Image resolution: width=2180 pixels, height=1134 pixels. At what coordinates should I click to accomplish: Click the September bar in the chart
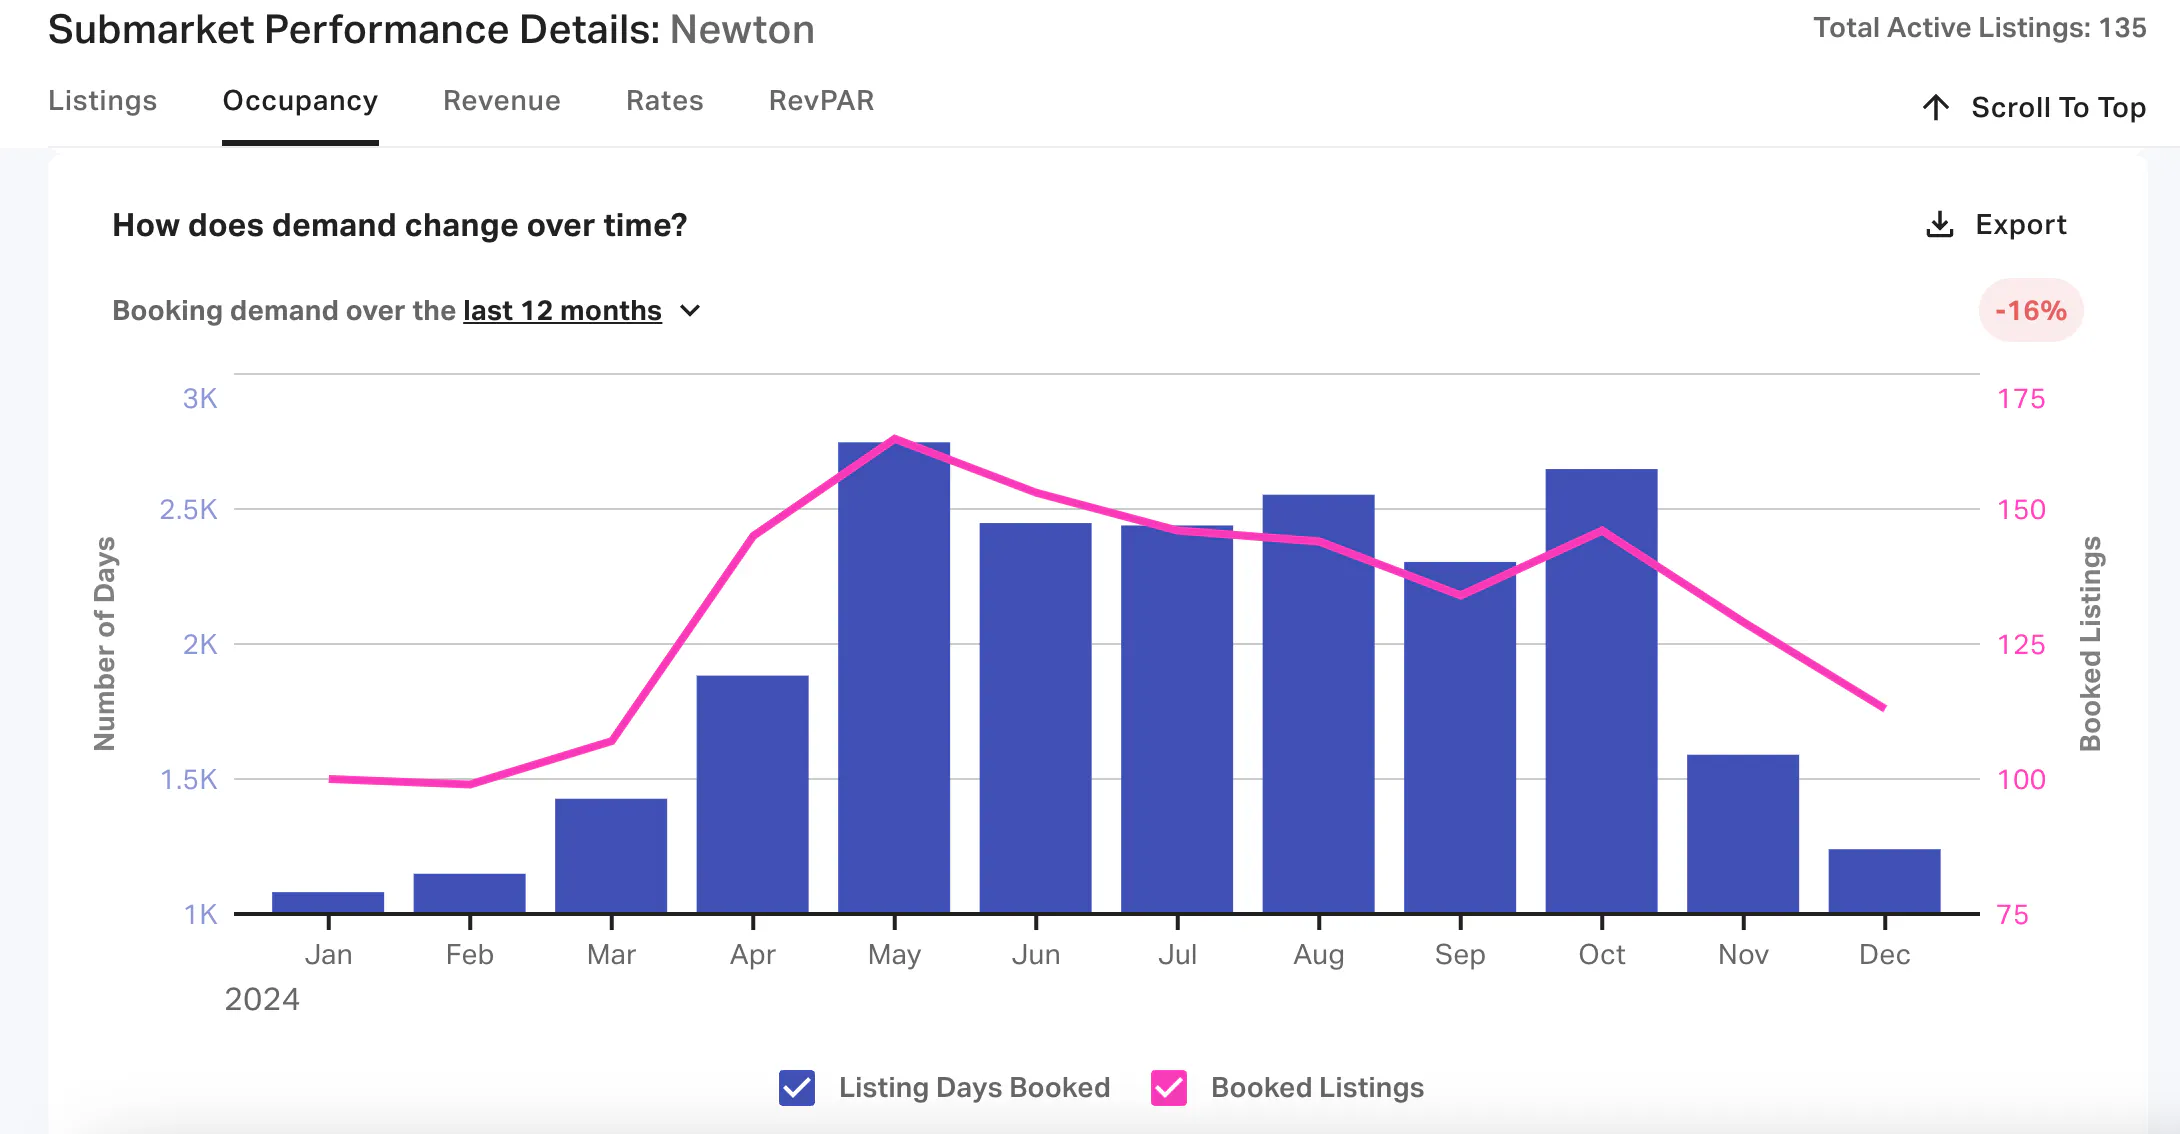point(1460,737)
